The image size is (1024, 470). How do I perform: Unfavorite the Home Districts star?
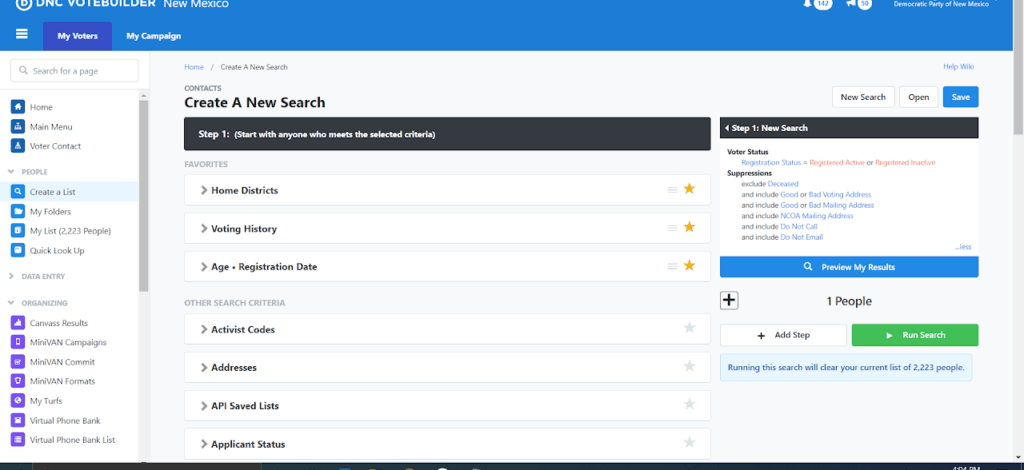pyautogui.click(x=689, y=190)
